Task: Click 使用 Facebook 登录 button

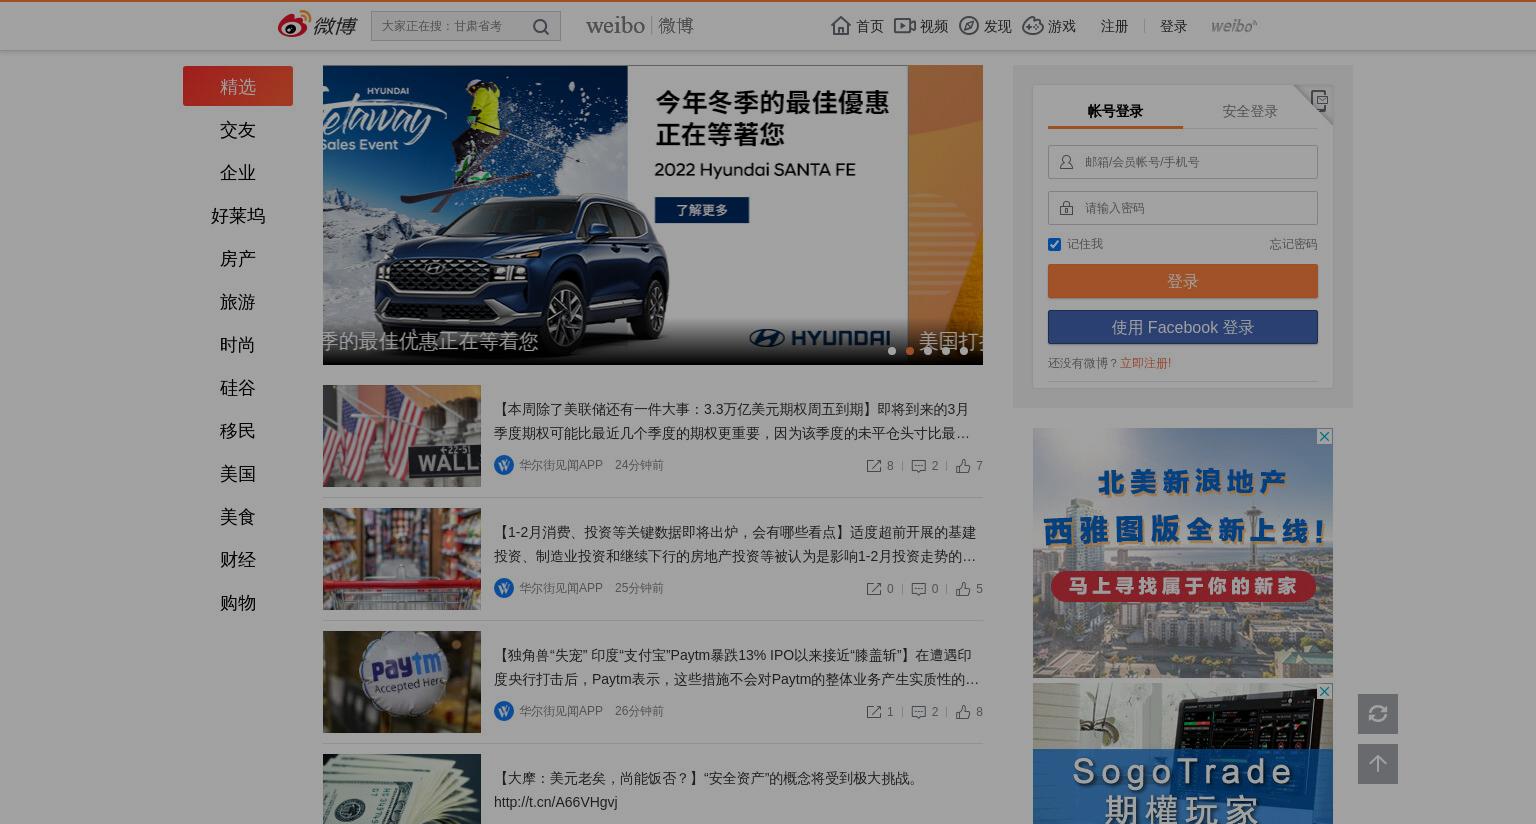Action: coord(1183,327)
